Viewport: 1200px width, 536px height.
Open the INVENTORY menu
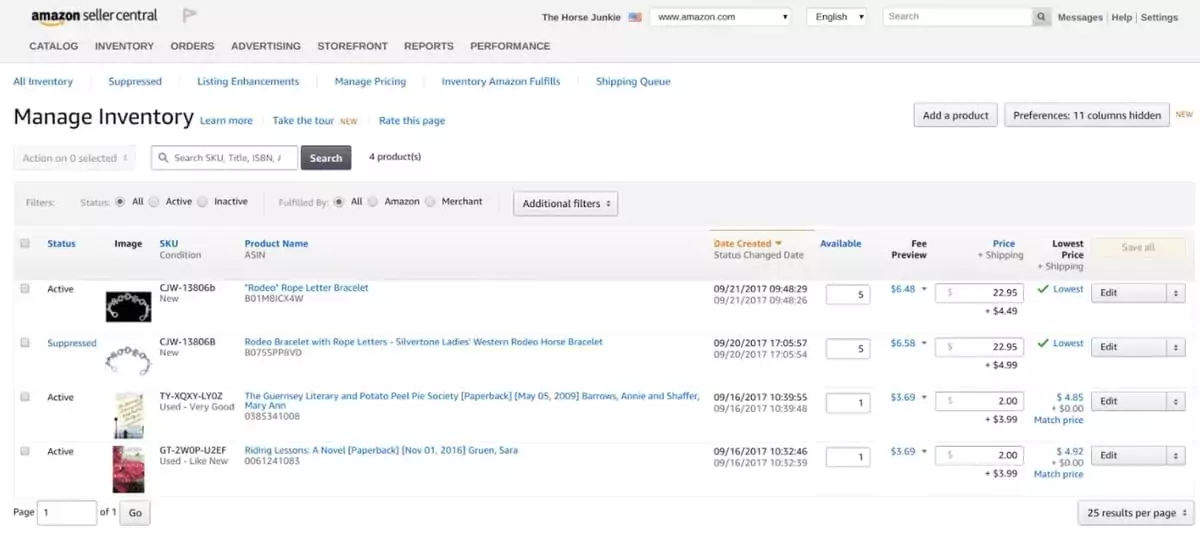coord(124,46)
